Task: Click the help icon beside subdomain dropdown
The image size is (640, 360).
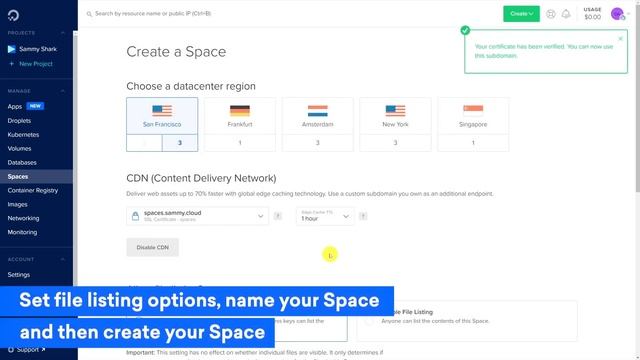Action: (278, 216)
